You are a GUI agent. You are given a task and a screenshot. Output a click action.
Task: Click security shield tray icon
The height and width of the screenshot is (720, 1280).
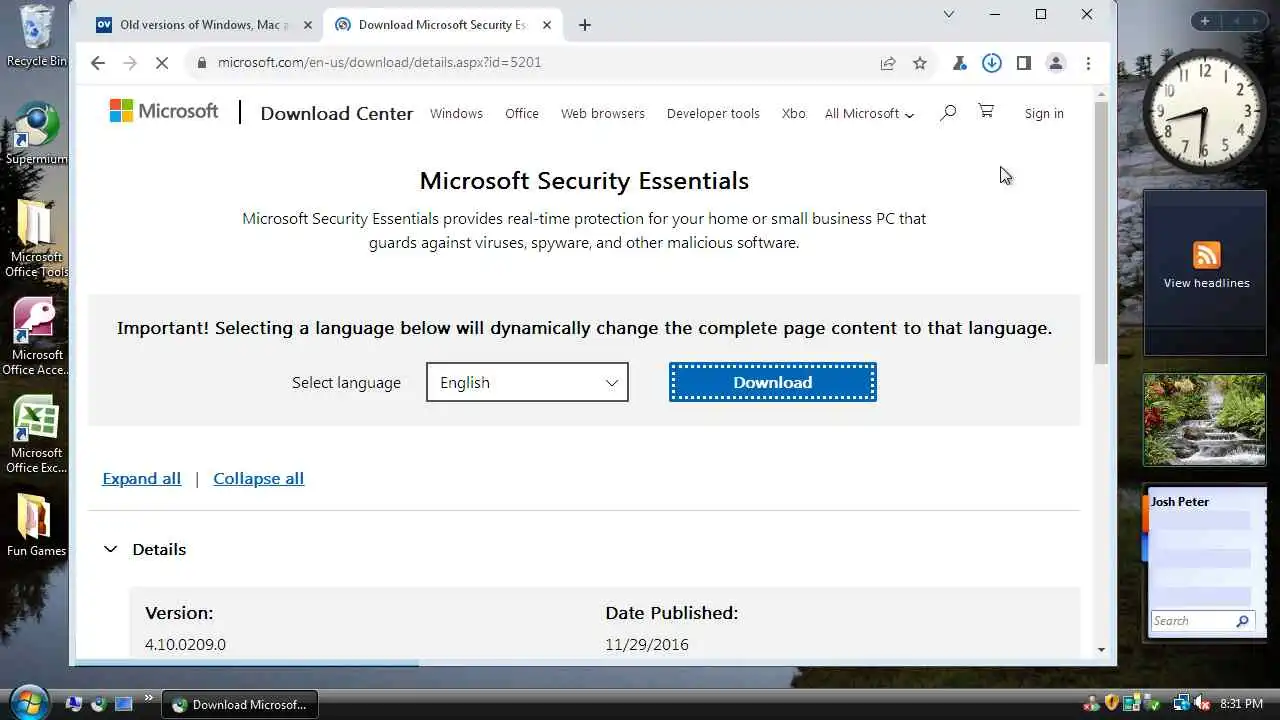1111,704
